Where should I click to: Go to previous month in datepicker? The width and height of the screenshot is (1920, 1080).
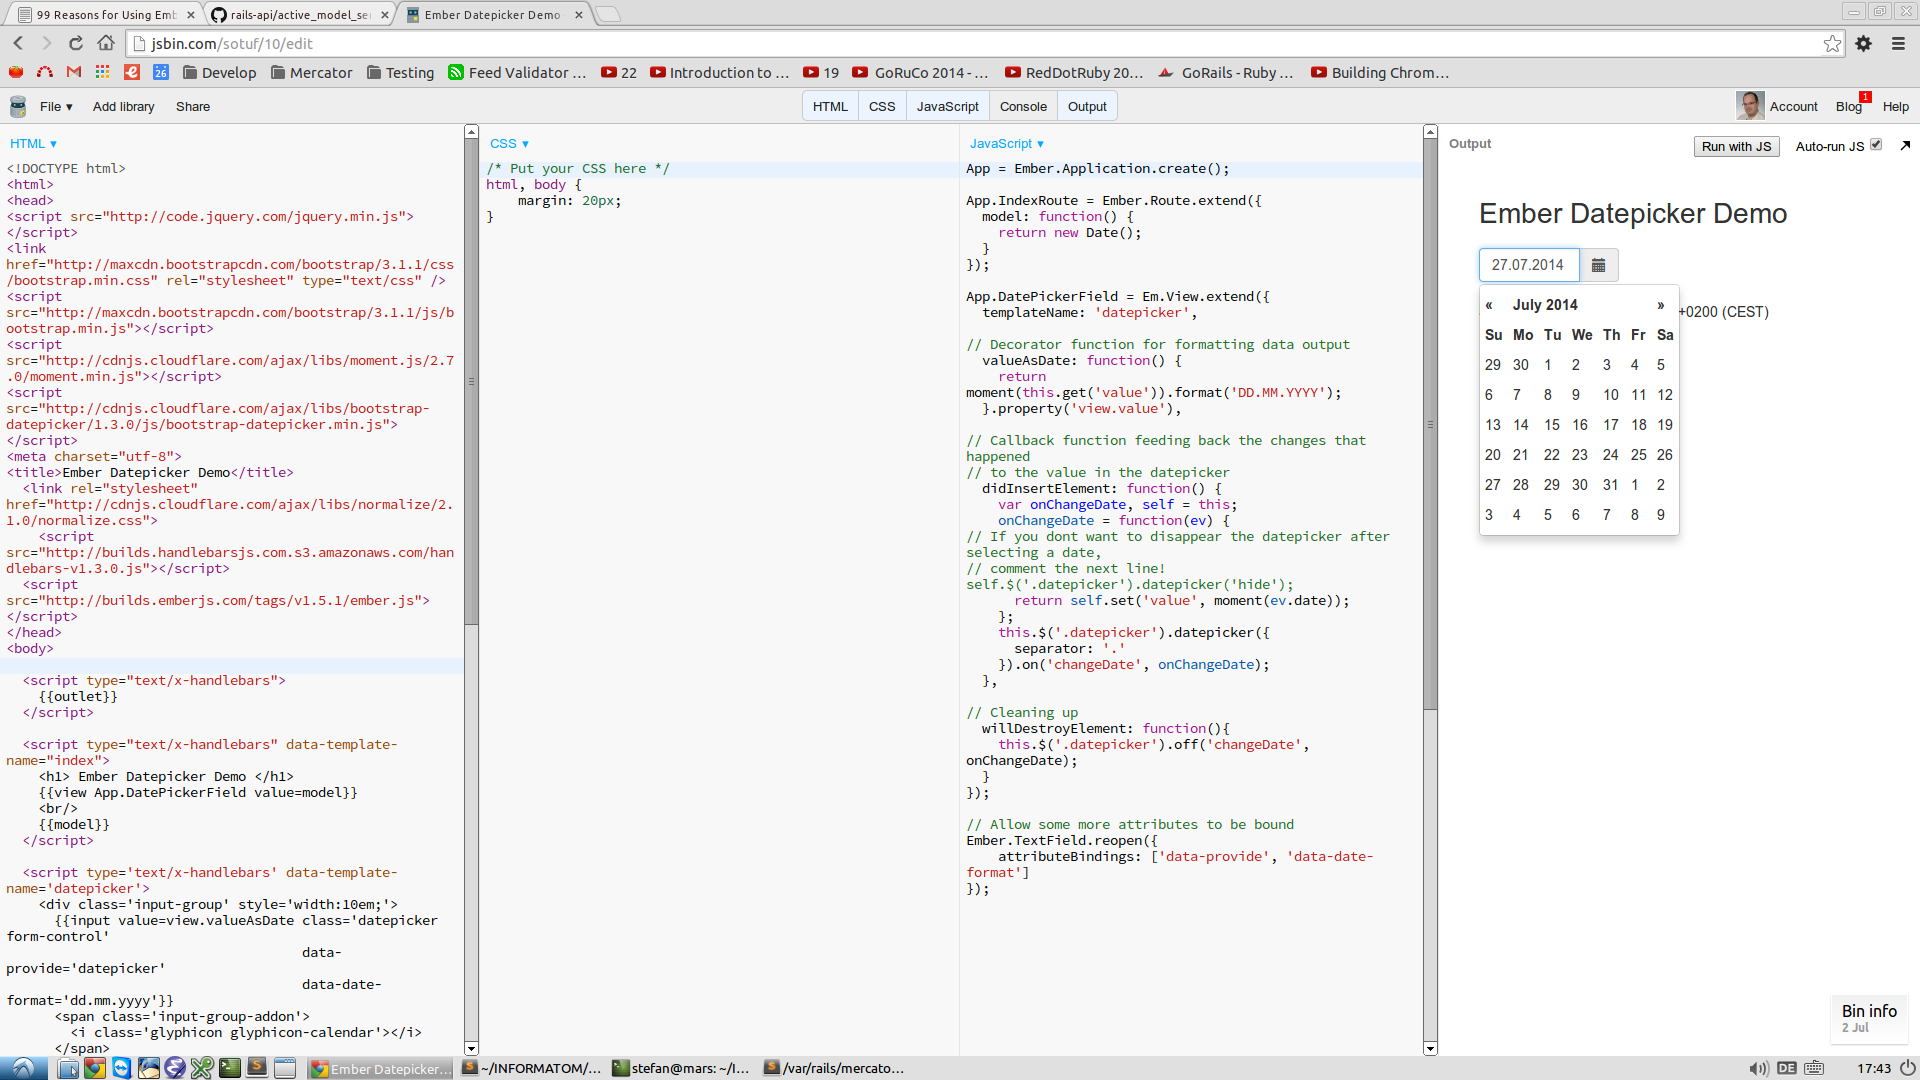(1489, 305)
